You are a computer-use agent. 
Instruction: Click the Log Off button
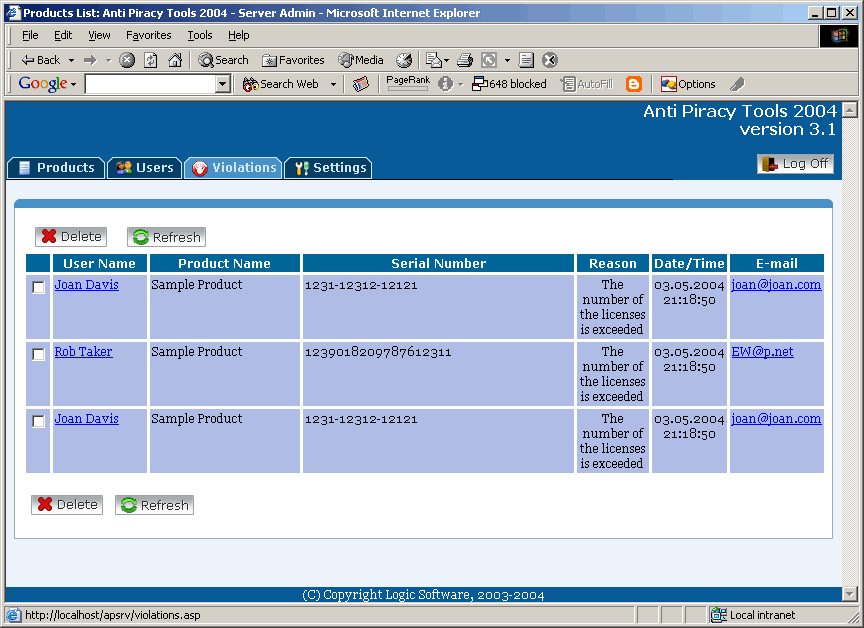coord(795,164)
